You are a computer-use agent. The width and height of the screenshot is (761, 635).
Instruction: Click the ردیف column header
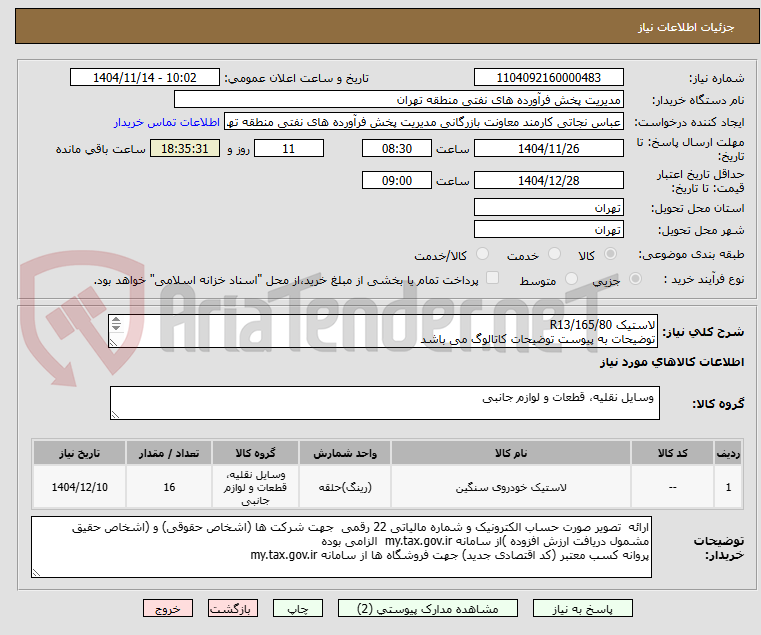[x=728, y=453]
